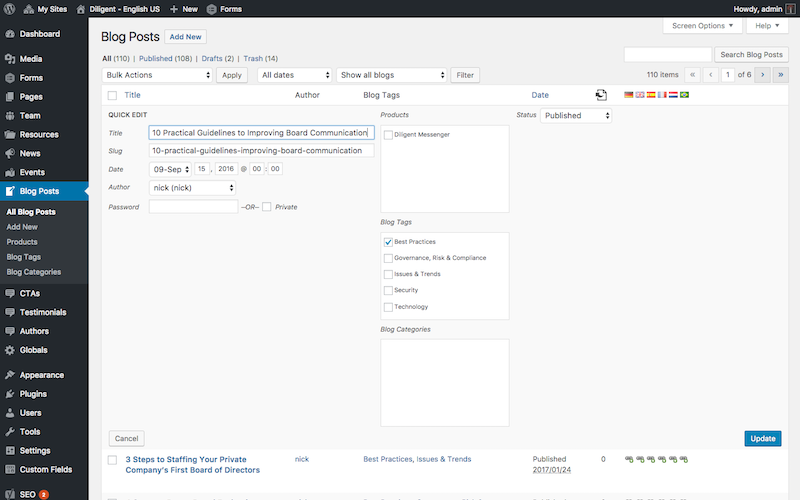Go to next page arrow

coord(763,75)
